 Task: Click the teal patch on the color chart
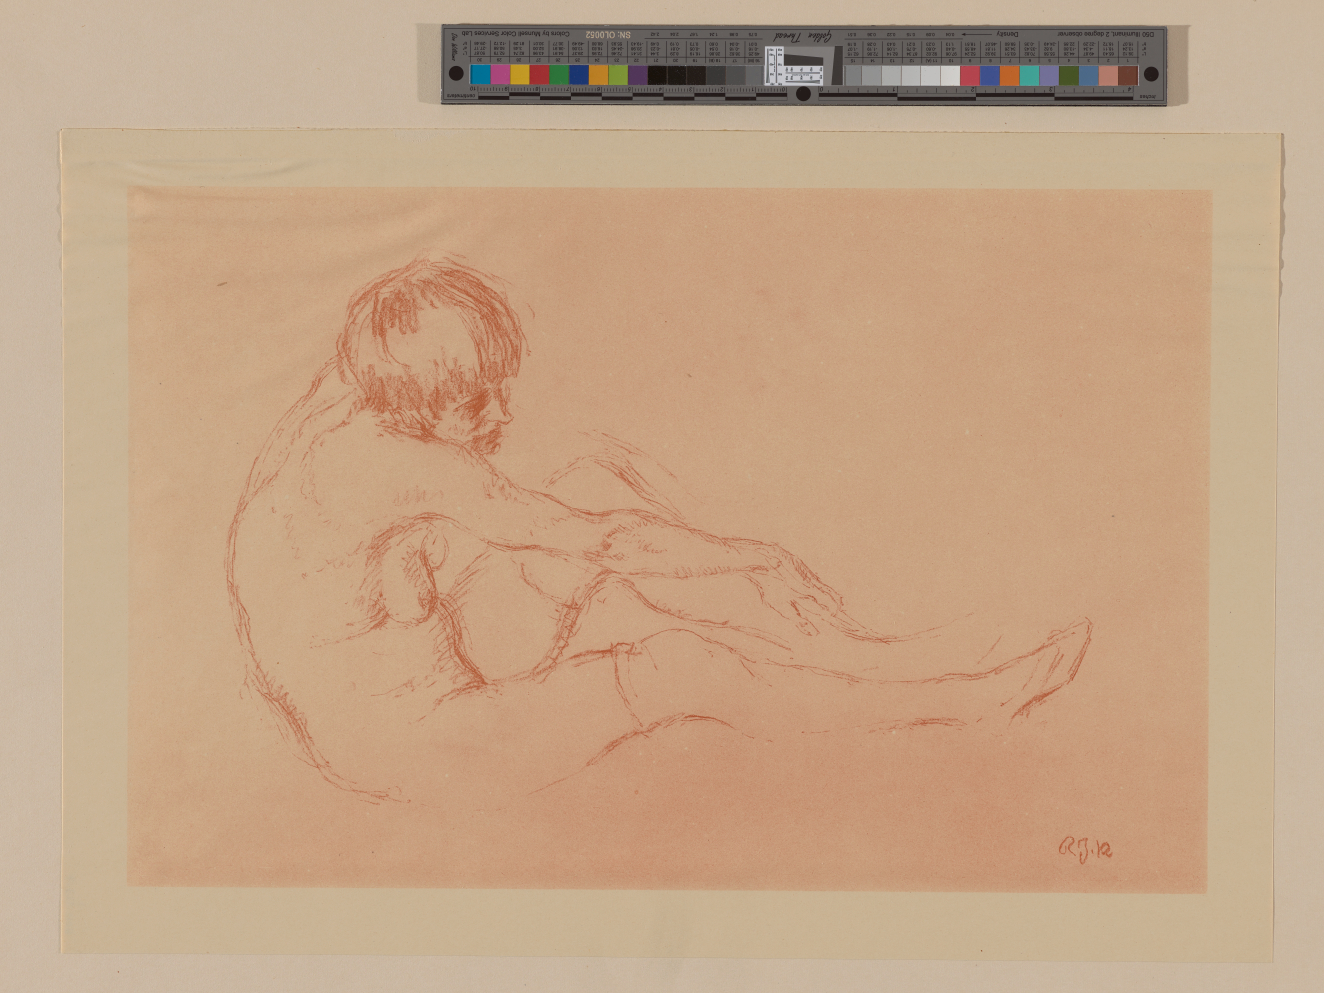pos(1029,74)
